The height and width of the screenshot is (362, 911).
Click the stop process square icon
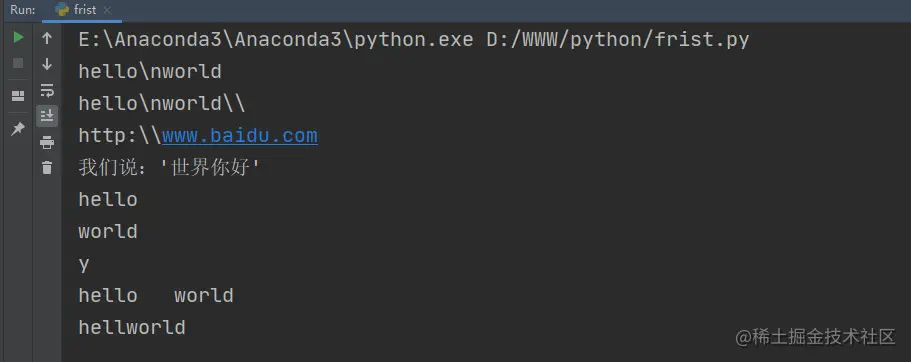coord(18,63)
